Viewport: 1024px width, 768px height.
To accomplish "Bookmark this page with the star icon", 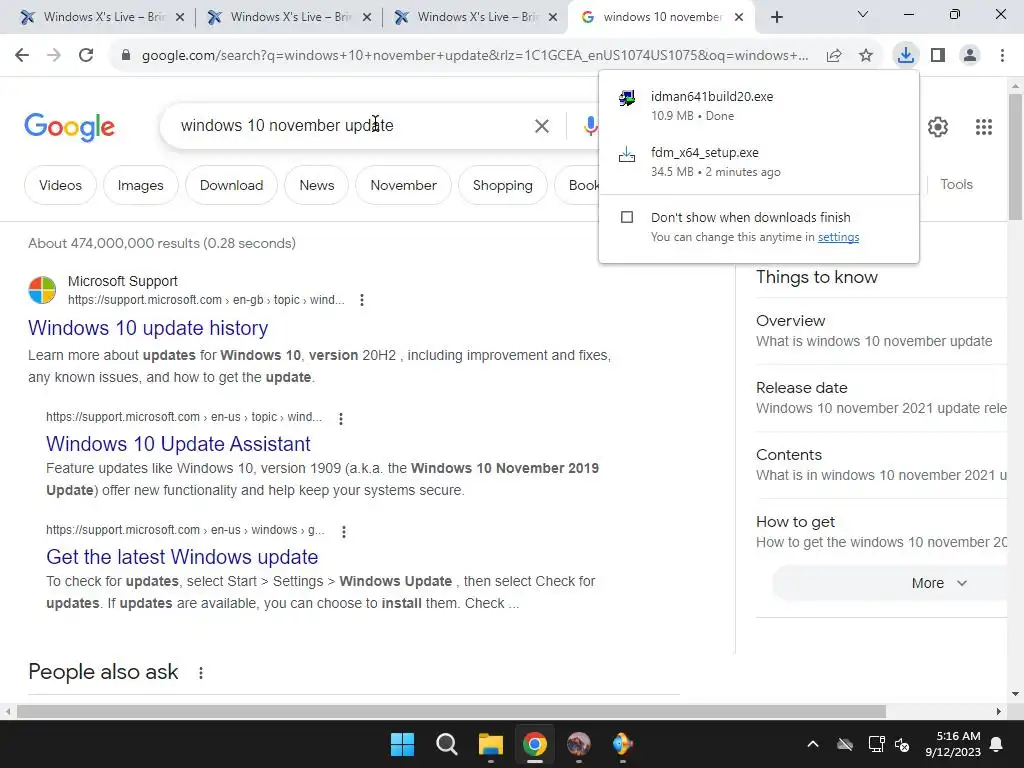I will pyautogui.click(x=866, y=56).
